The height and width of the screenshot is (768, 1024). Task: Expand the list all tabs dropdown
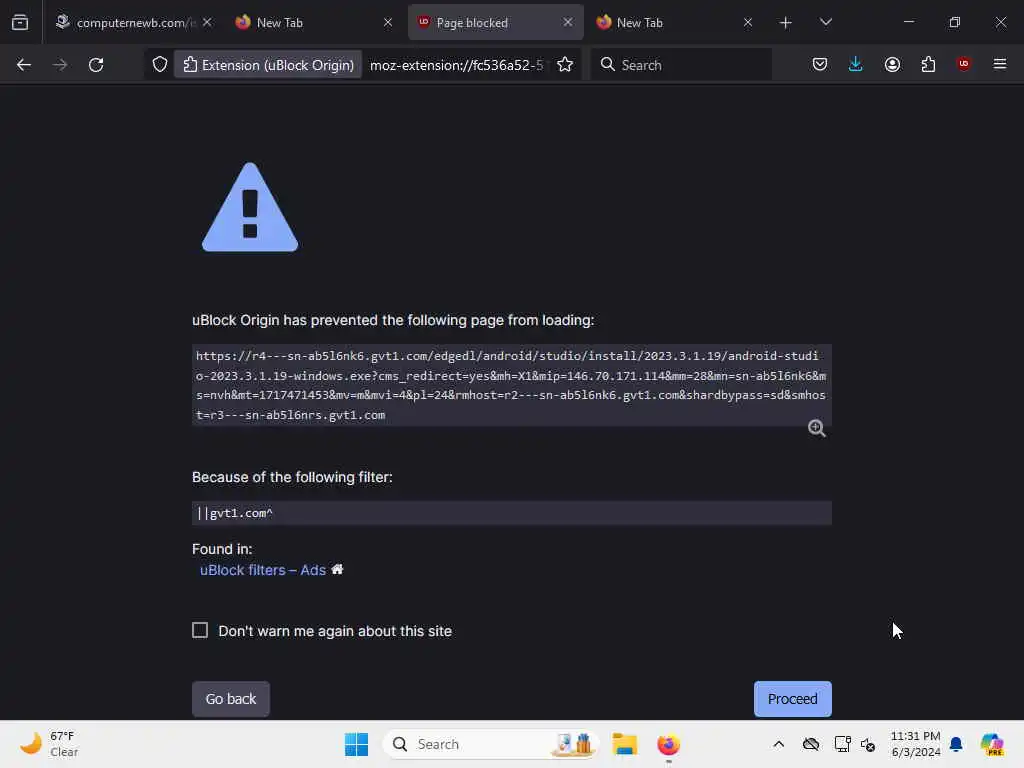click(x=825, y=22)
